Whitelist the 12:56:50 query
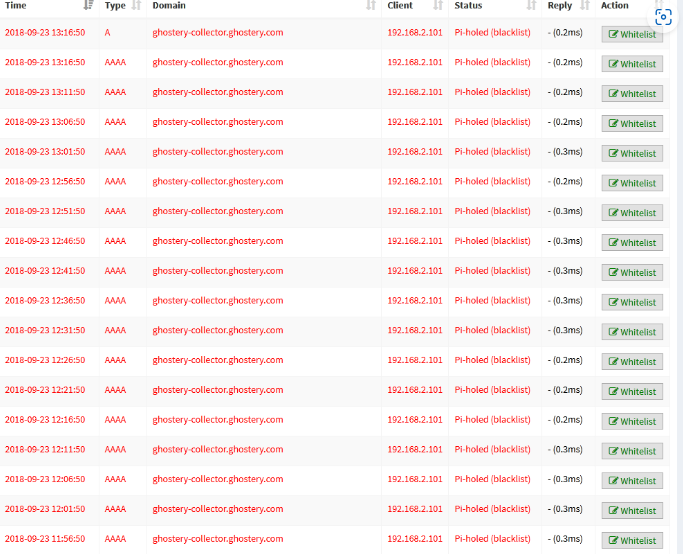The image size is (683, 554). coord(632,183)
